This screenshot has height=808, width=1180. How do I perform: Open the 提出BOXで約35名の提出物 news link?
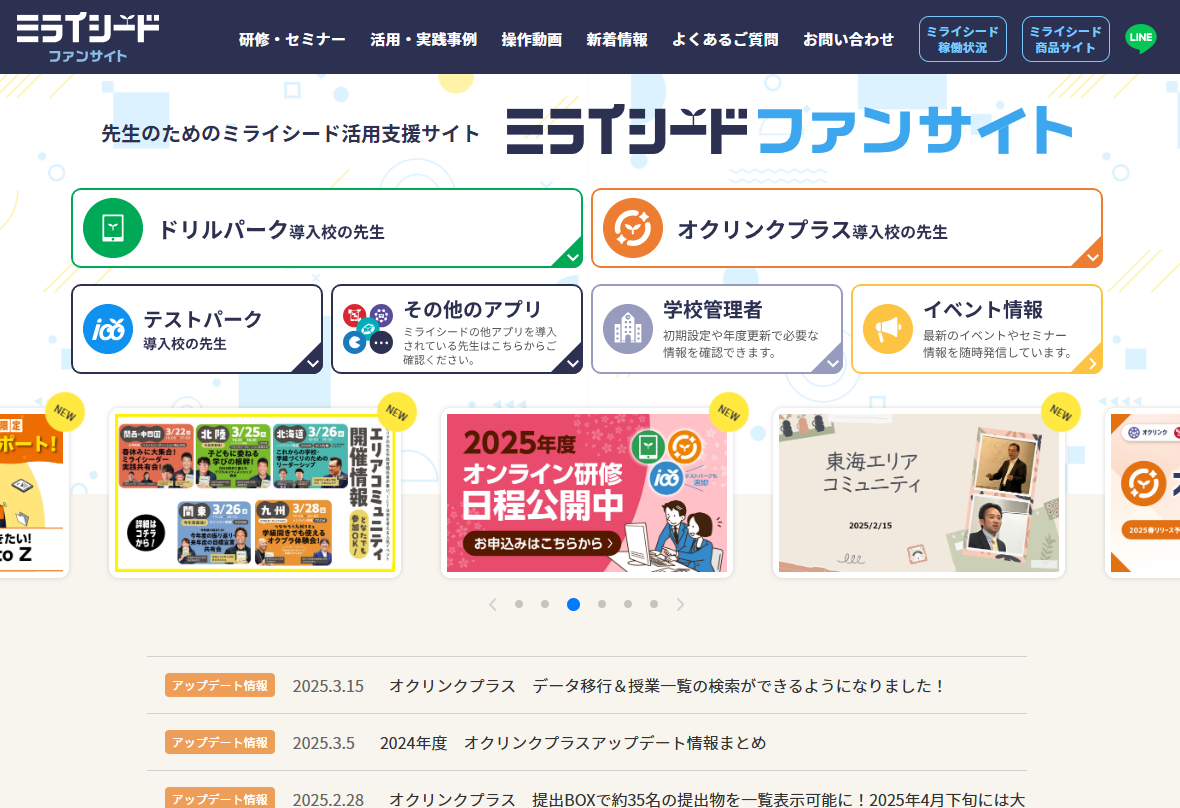click(707, 799)
